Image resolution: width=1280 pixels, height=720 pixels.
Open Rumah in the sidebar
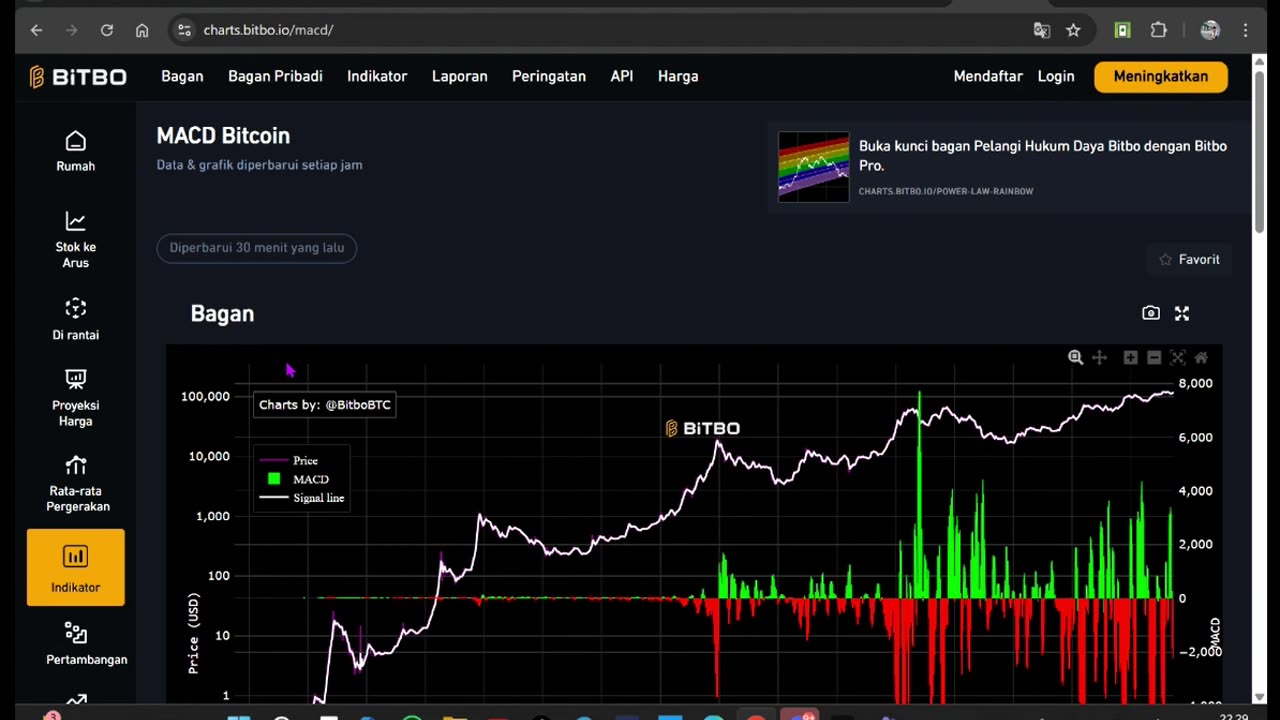[76, 151]
